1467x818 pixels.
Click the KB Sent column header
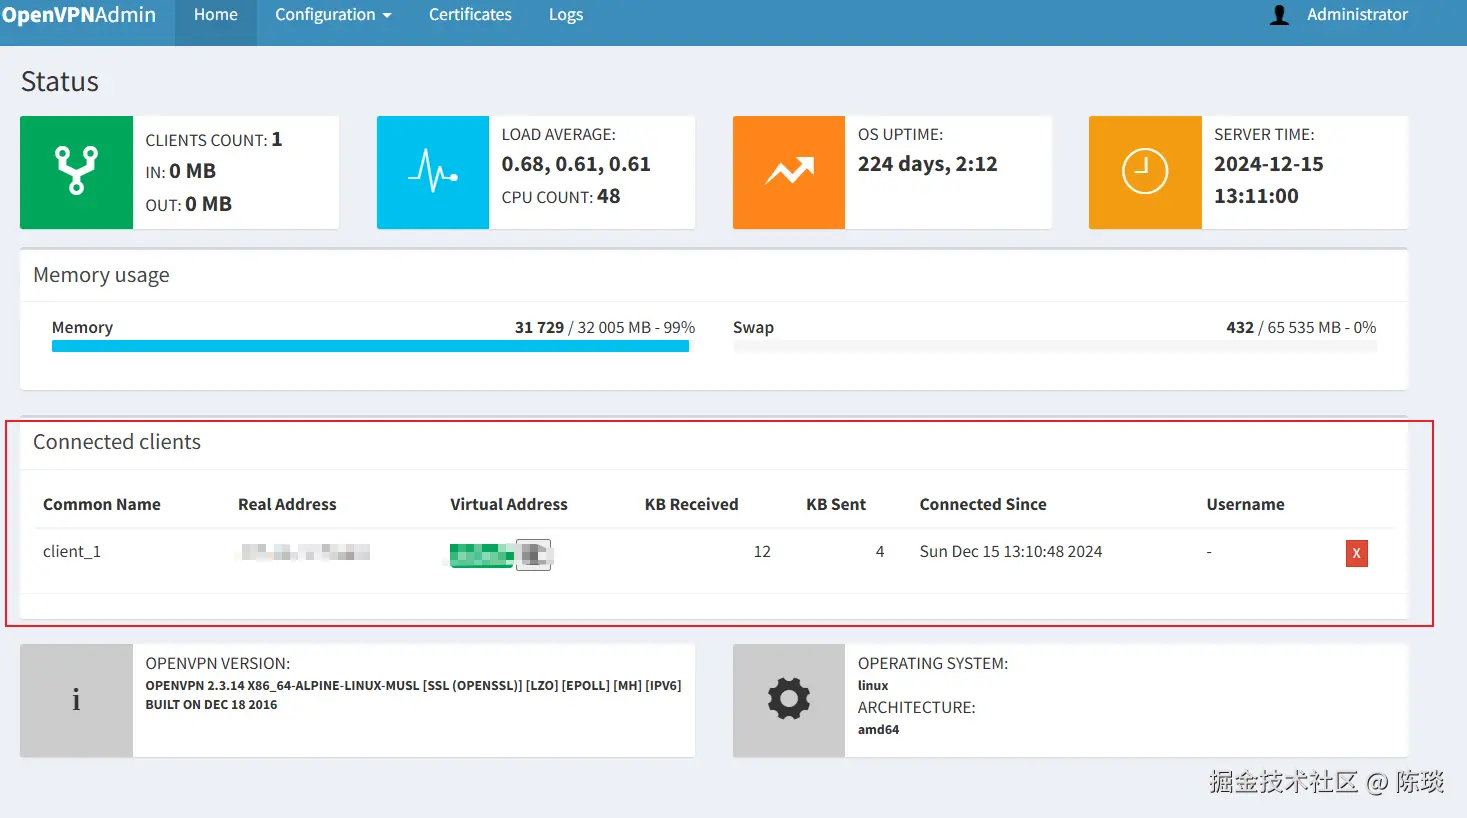coord(836,504)
